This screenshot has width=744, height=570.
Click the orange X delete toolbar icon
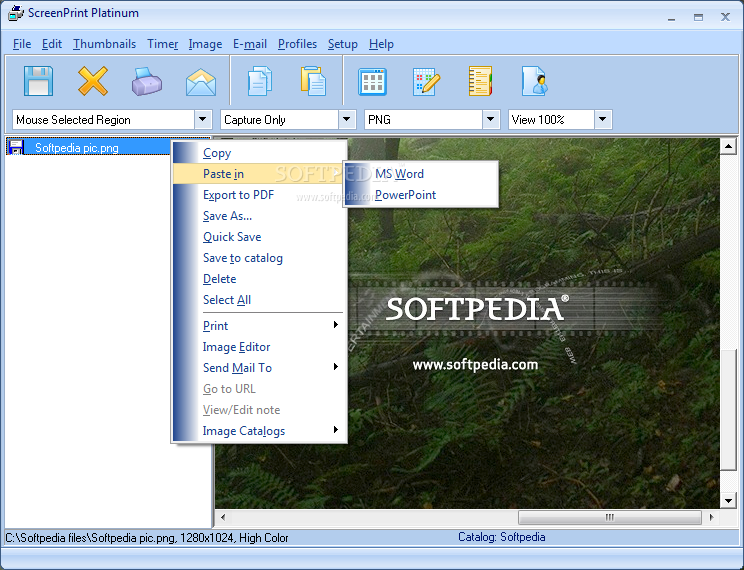[x=93, y=81]
